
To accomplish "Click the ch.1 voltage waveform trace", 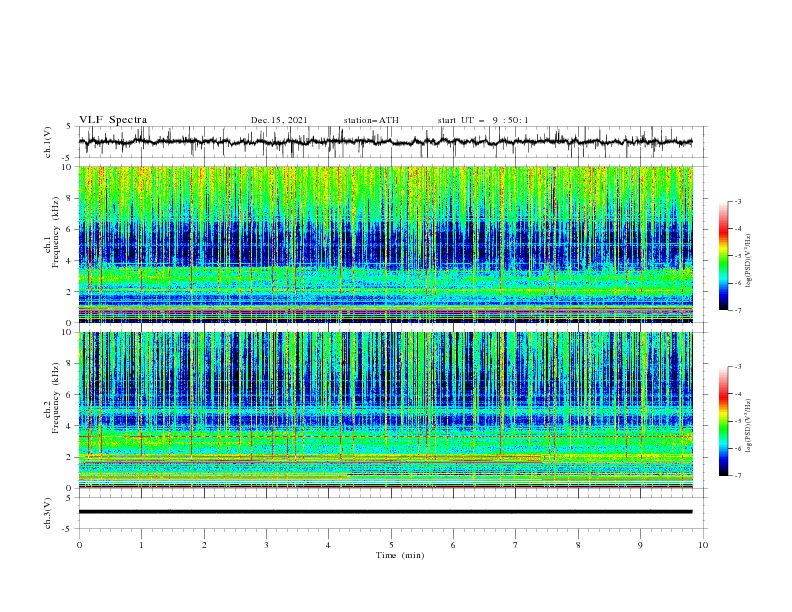I will point(385,142).
